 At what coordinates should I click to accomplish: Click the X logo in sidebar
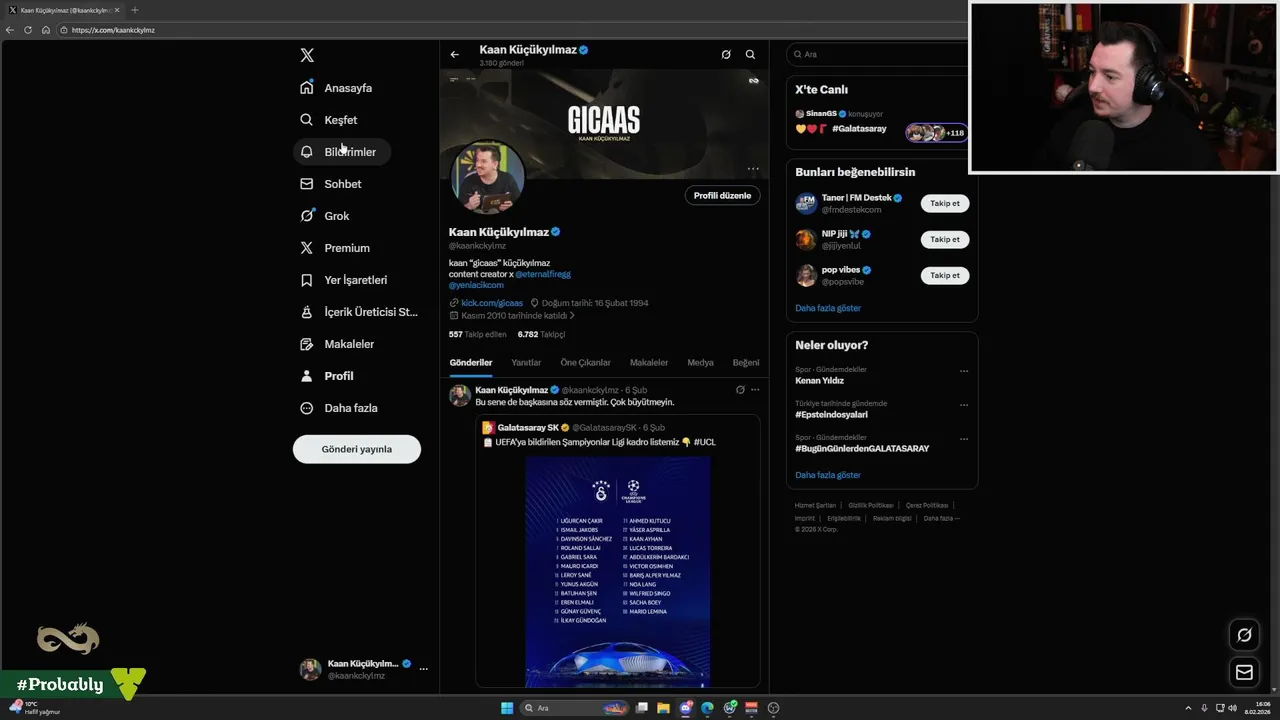[x=307, y=55]
